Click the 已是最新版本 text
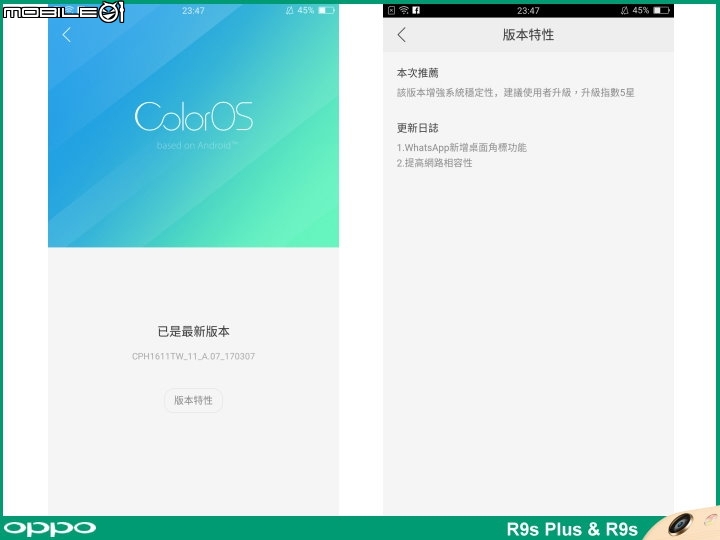This screenshot has width=720, height=540. pyautogui.click(x=193, y=332)
